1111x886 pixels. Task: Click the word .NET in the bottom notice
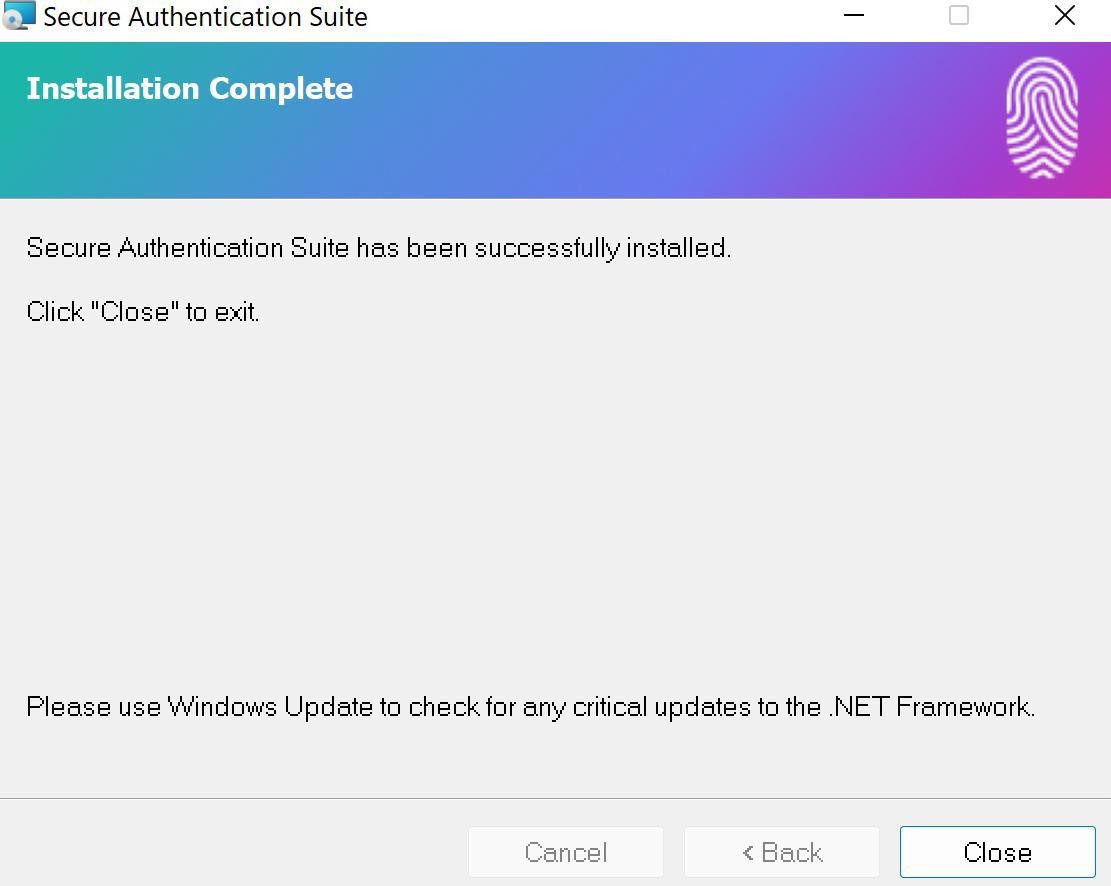click(x=859, y=707)
